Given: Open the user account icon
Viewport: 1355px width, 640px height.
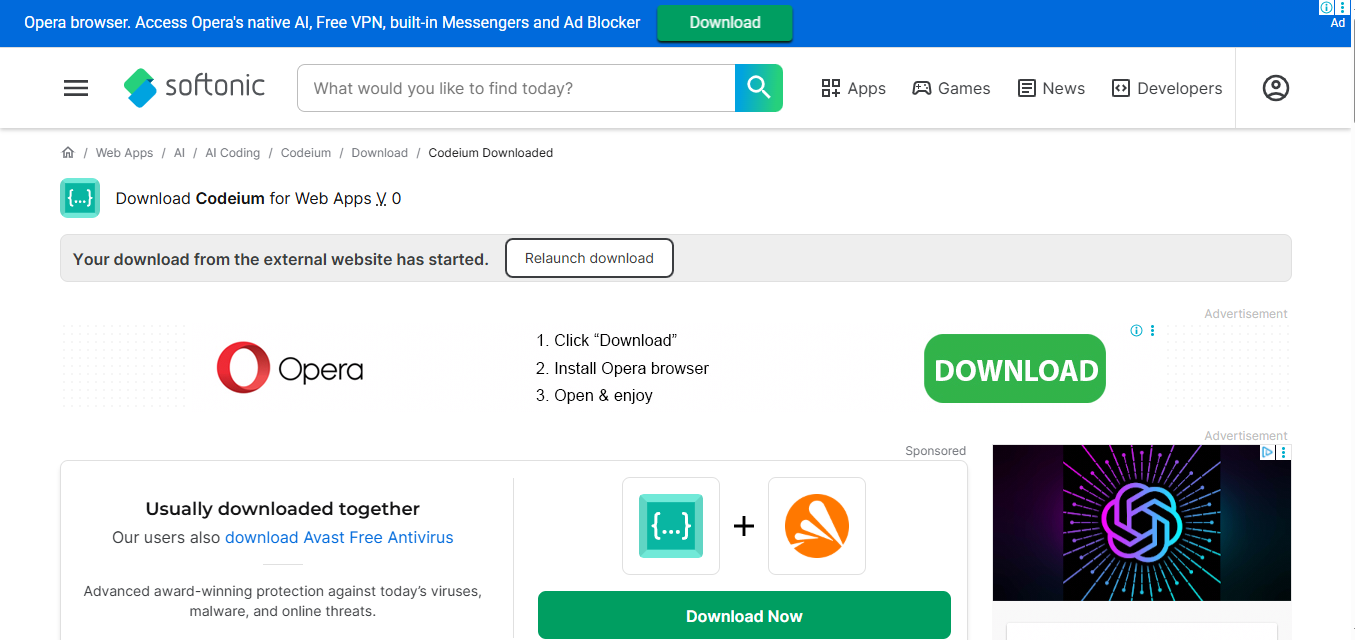Looking at the screenshot, I should pyautogui.click(x=1276, y=88).
